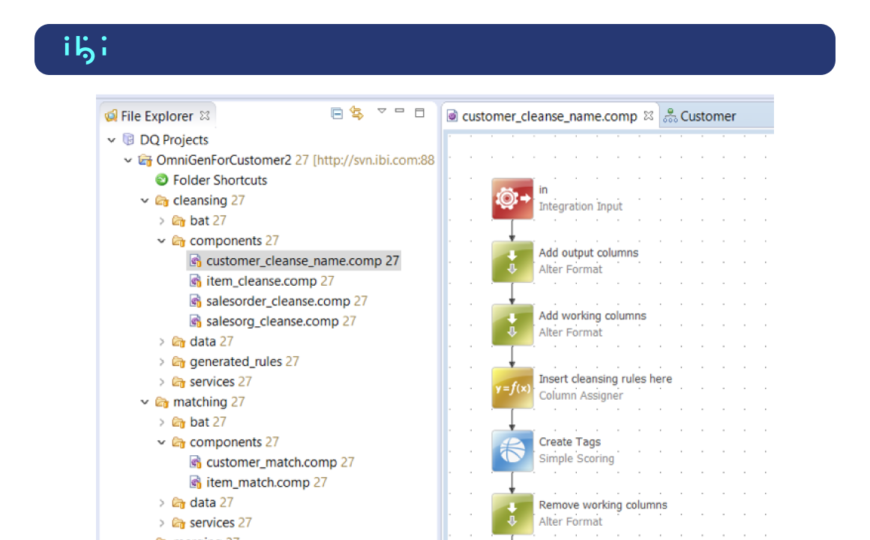
Task: Click the svn.ibi.com repository URL text
Action: [374, 160]
